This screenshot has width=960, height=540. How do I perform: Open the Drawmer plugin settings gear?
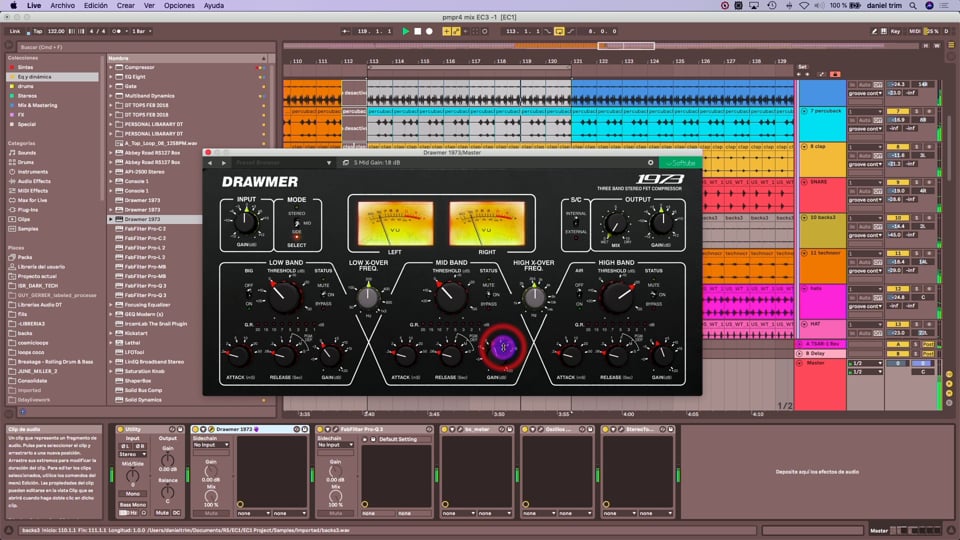(x=650, y=163)
